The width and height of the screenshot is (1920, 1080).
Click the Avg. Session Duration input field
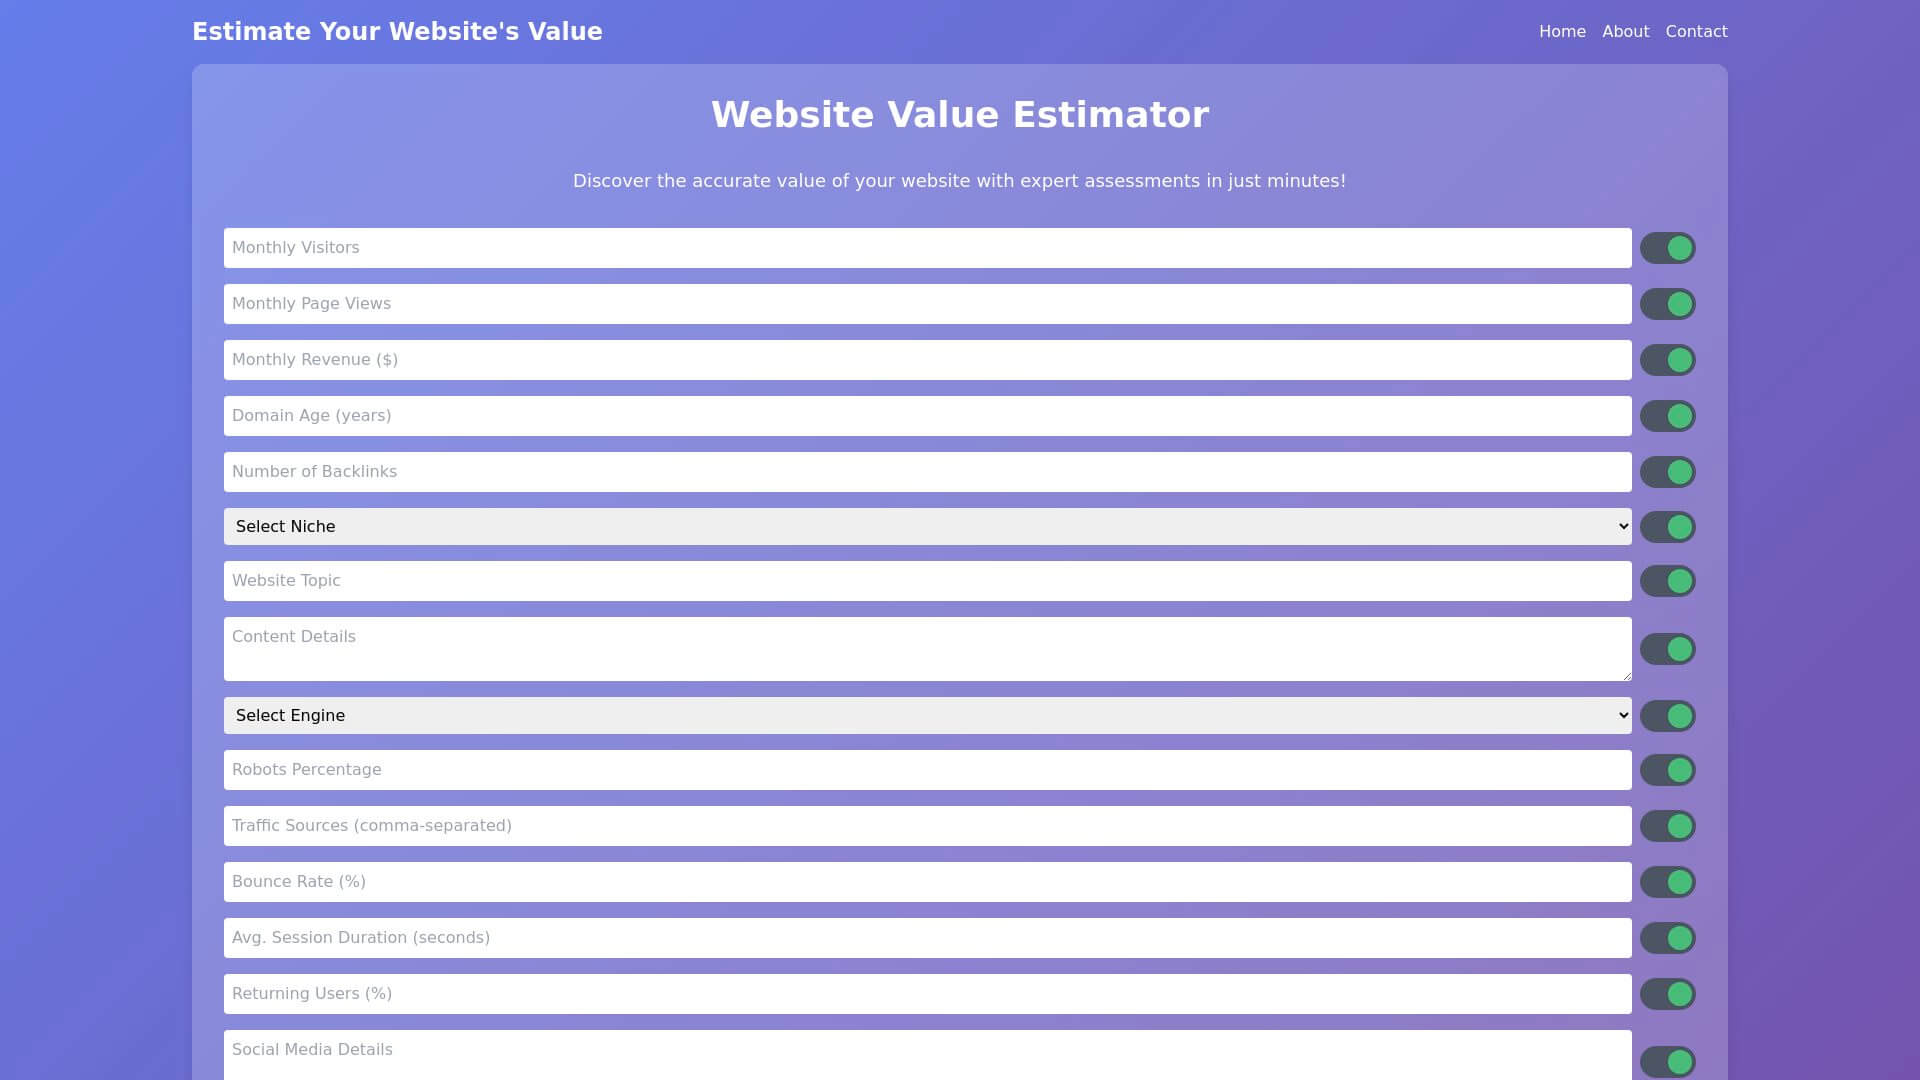point(927,936)
